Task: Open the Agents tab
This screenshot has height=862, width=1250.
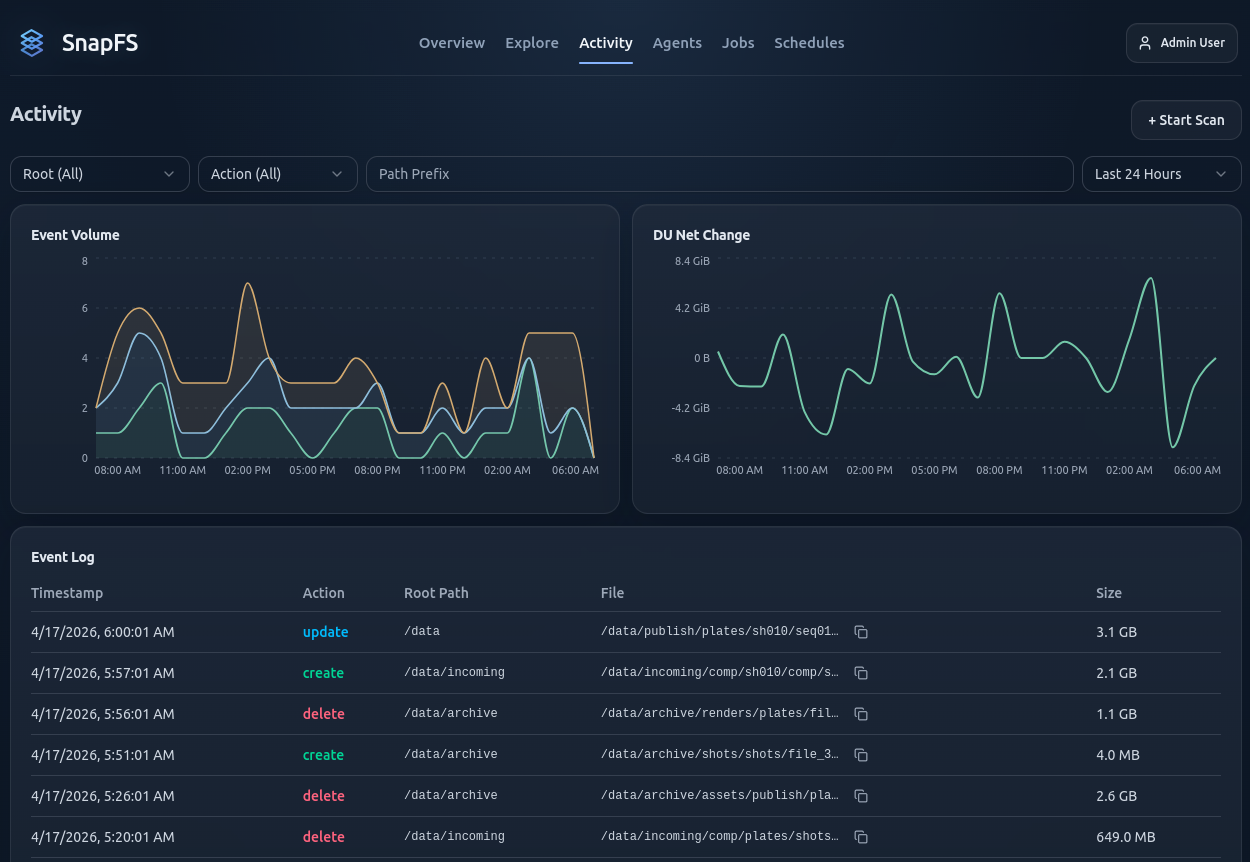Action: click(x=677, y=43)
